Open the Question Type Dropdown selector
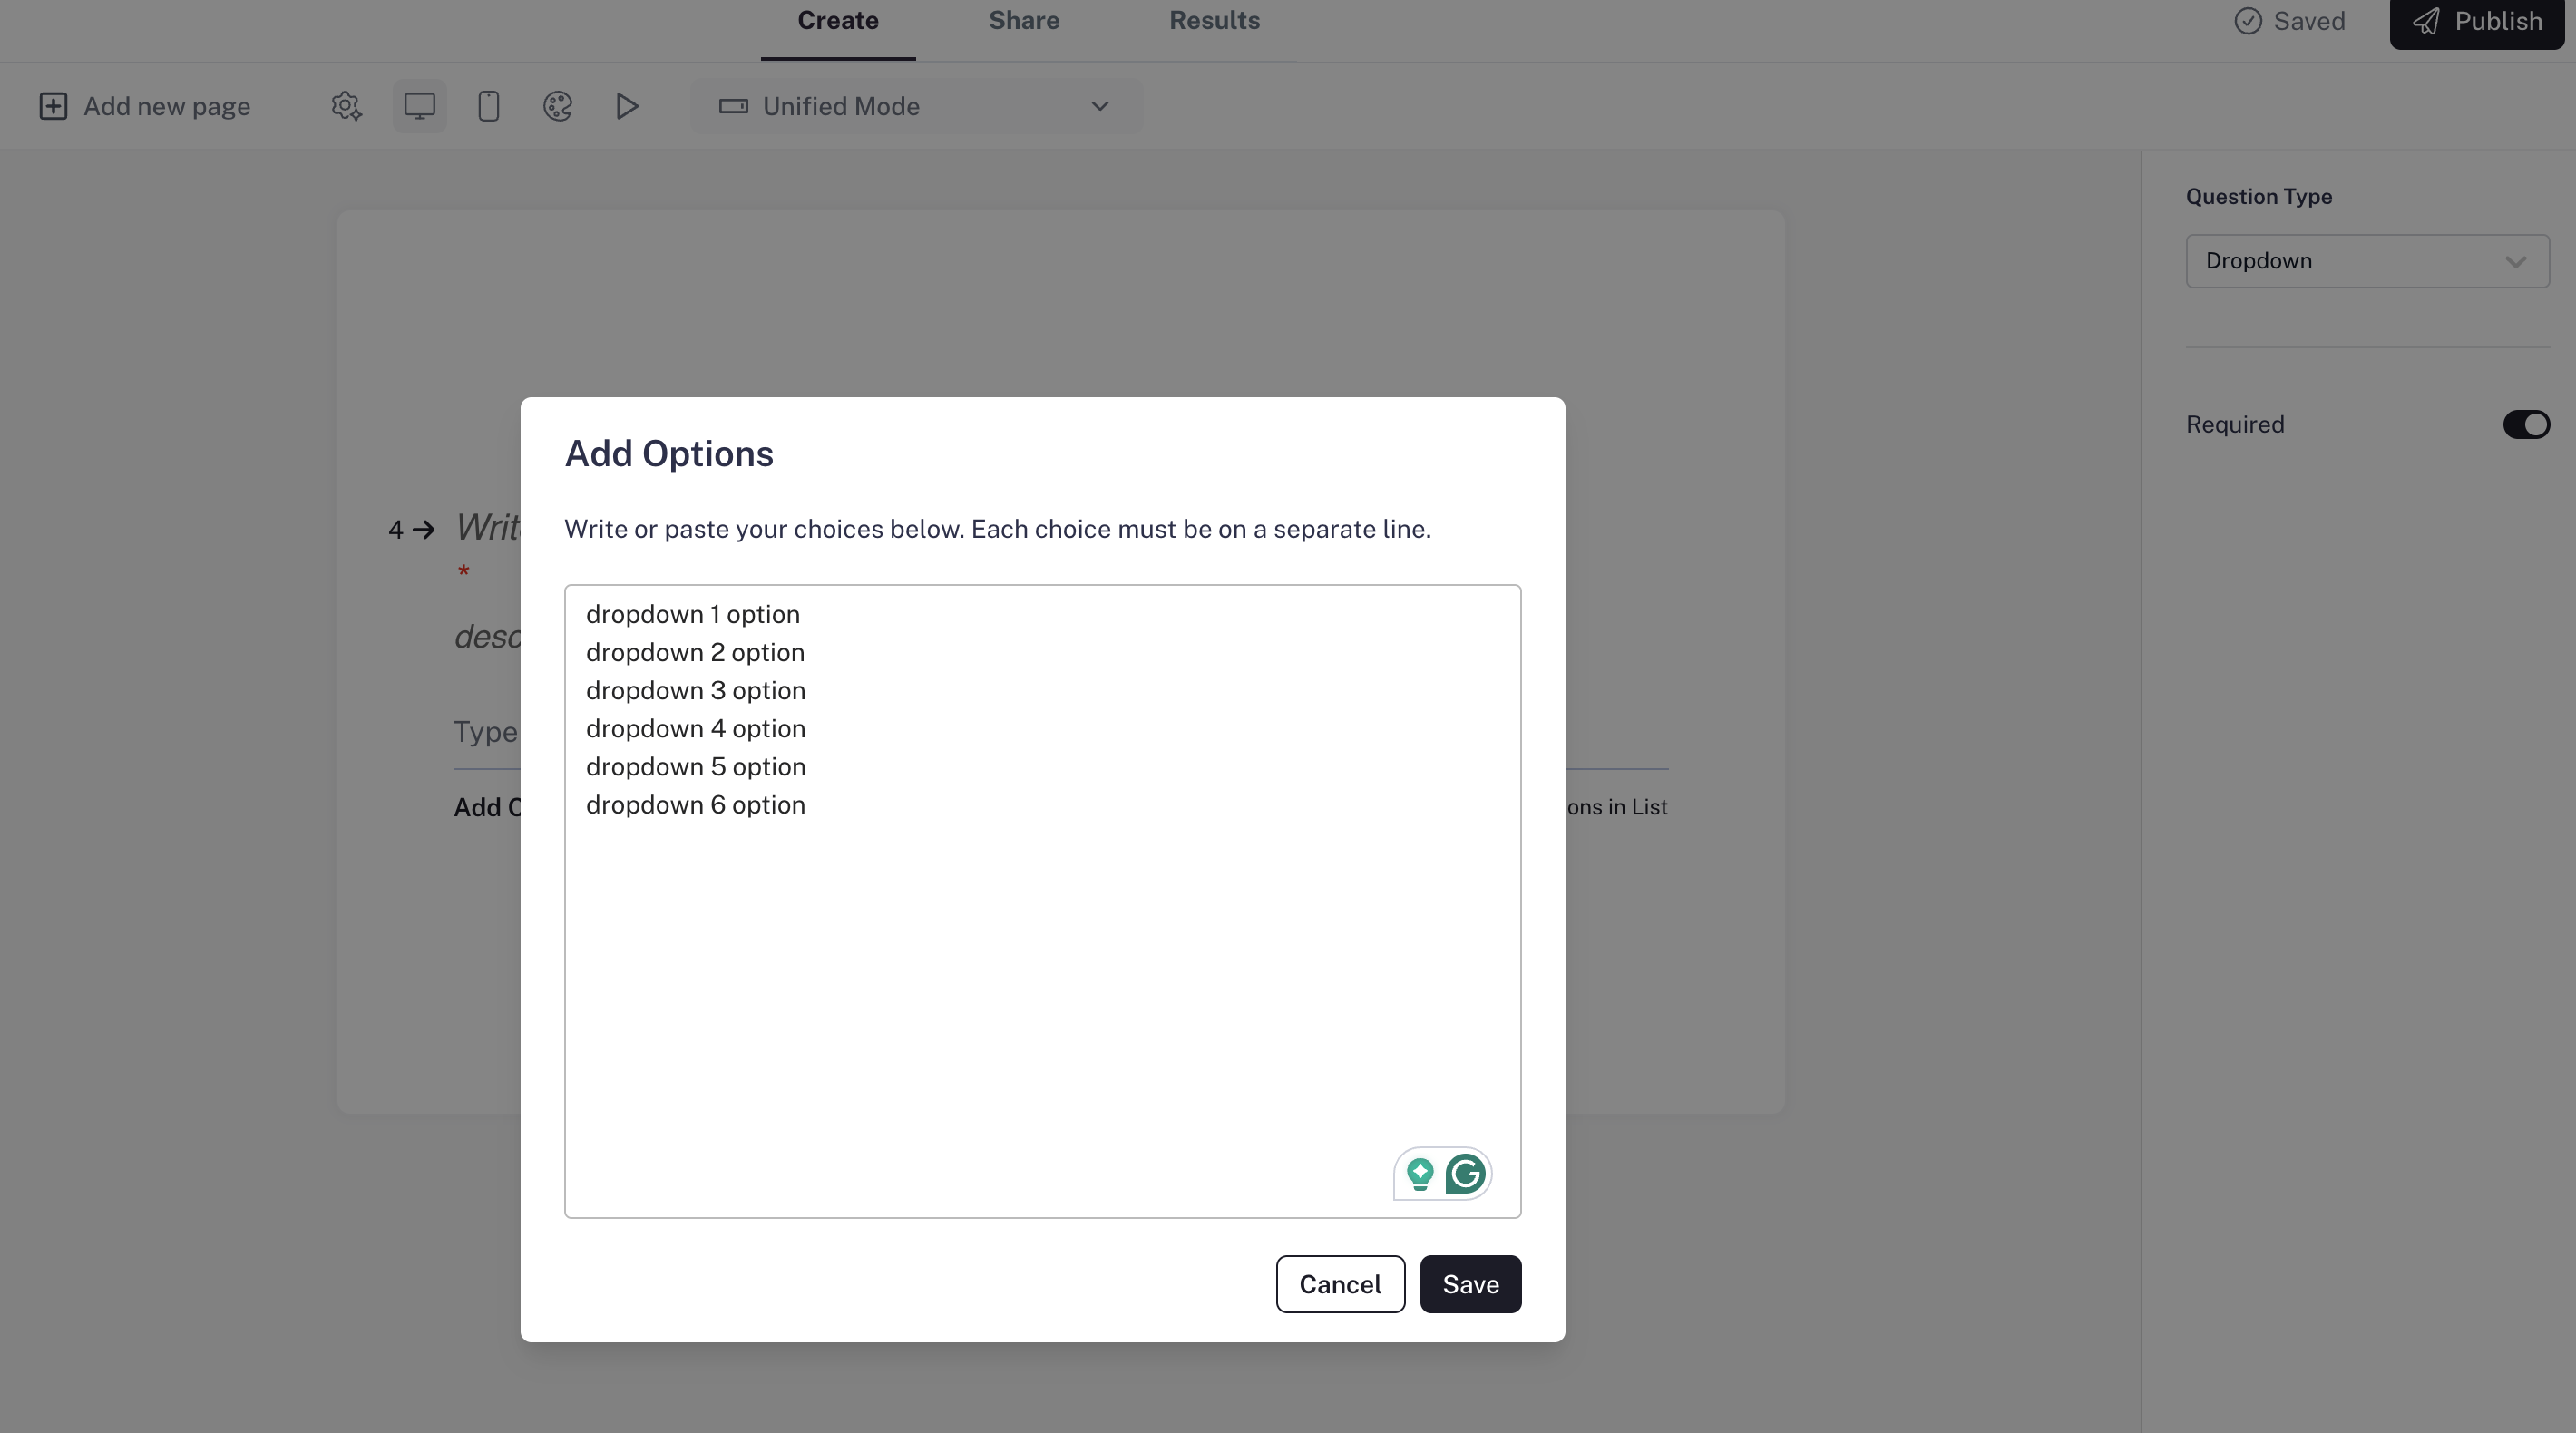Screen dimensions: 2576x1433 [2366, 261]
